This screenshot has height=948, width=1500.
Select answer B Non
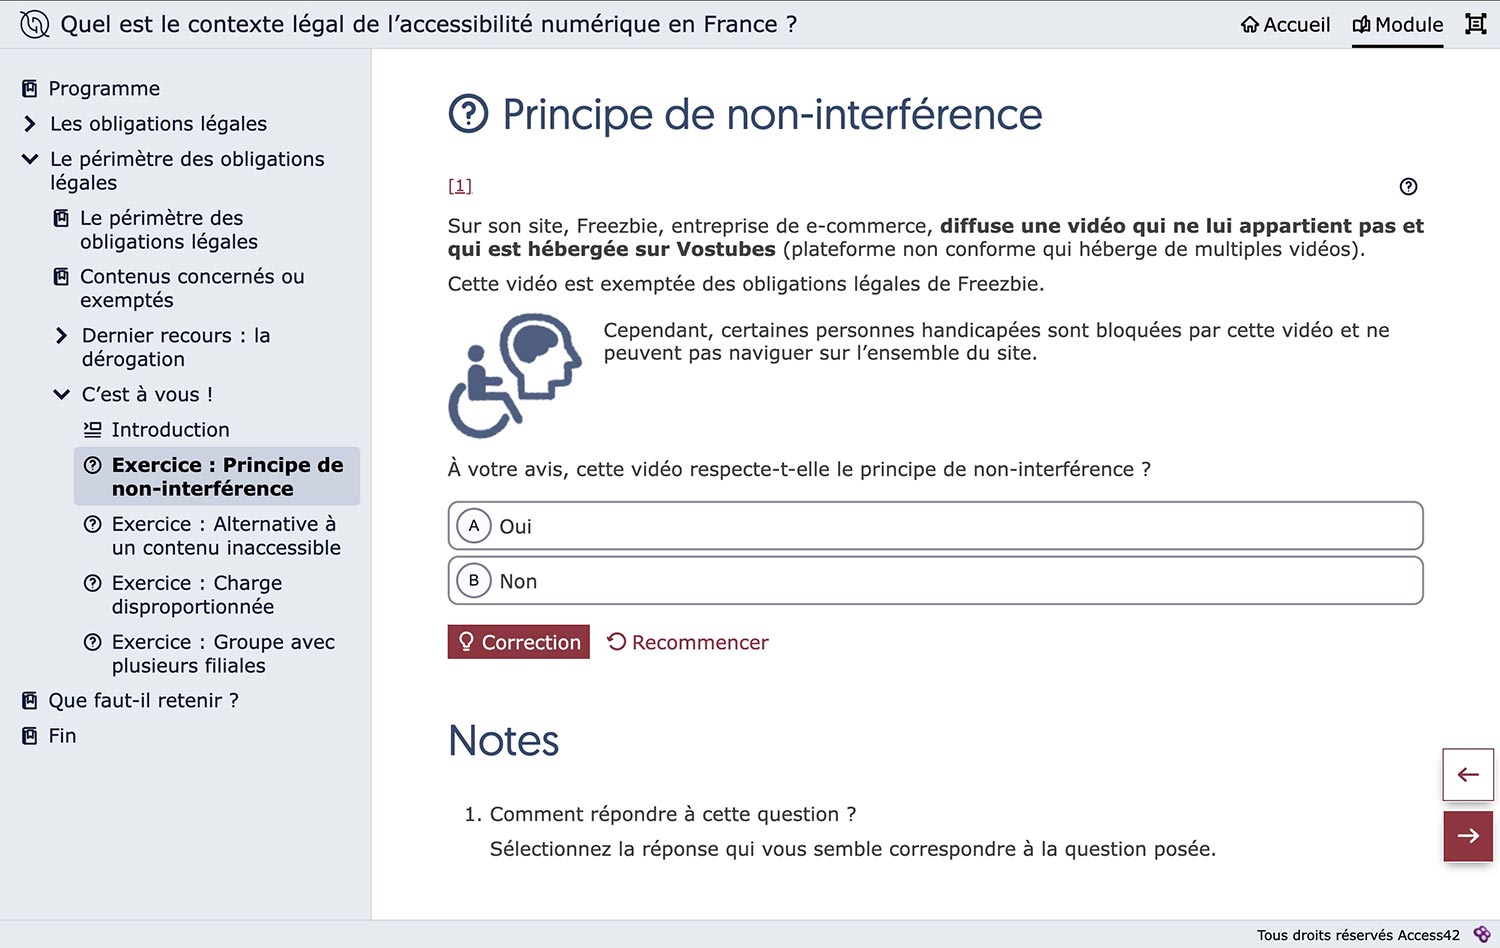tap(935, 581)
